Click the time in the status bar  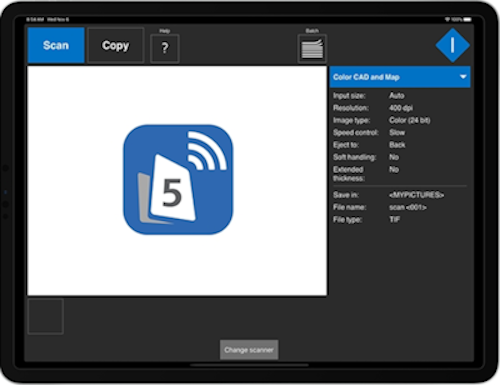(x=35, y=19)
